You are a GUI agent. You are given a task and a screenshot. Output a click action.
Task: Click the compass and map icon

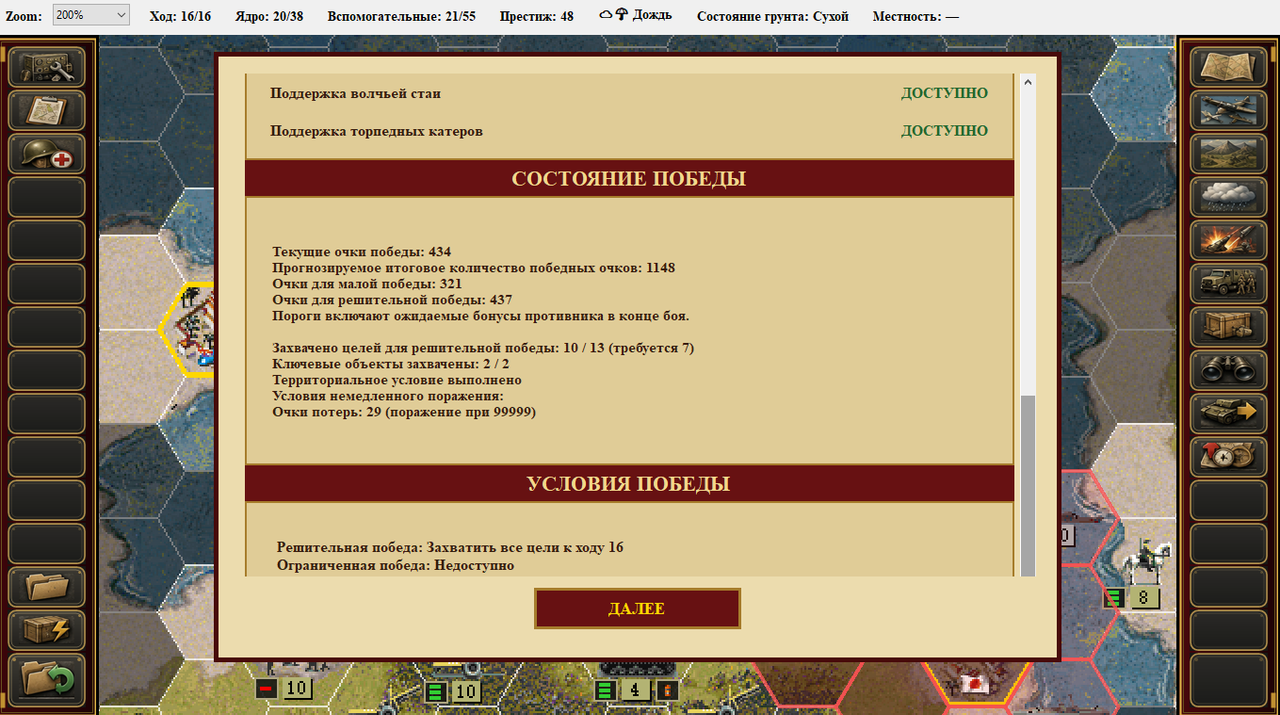click(1227, 457)
